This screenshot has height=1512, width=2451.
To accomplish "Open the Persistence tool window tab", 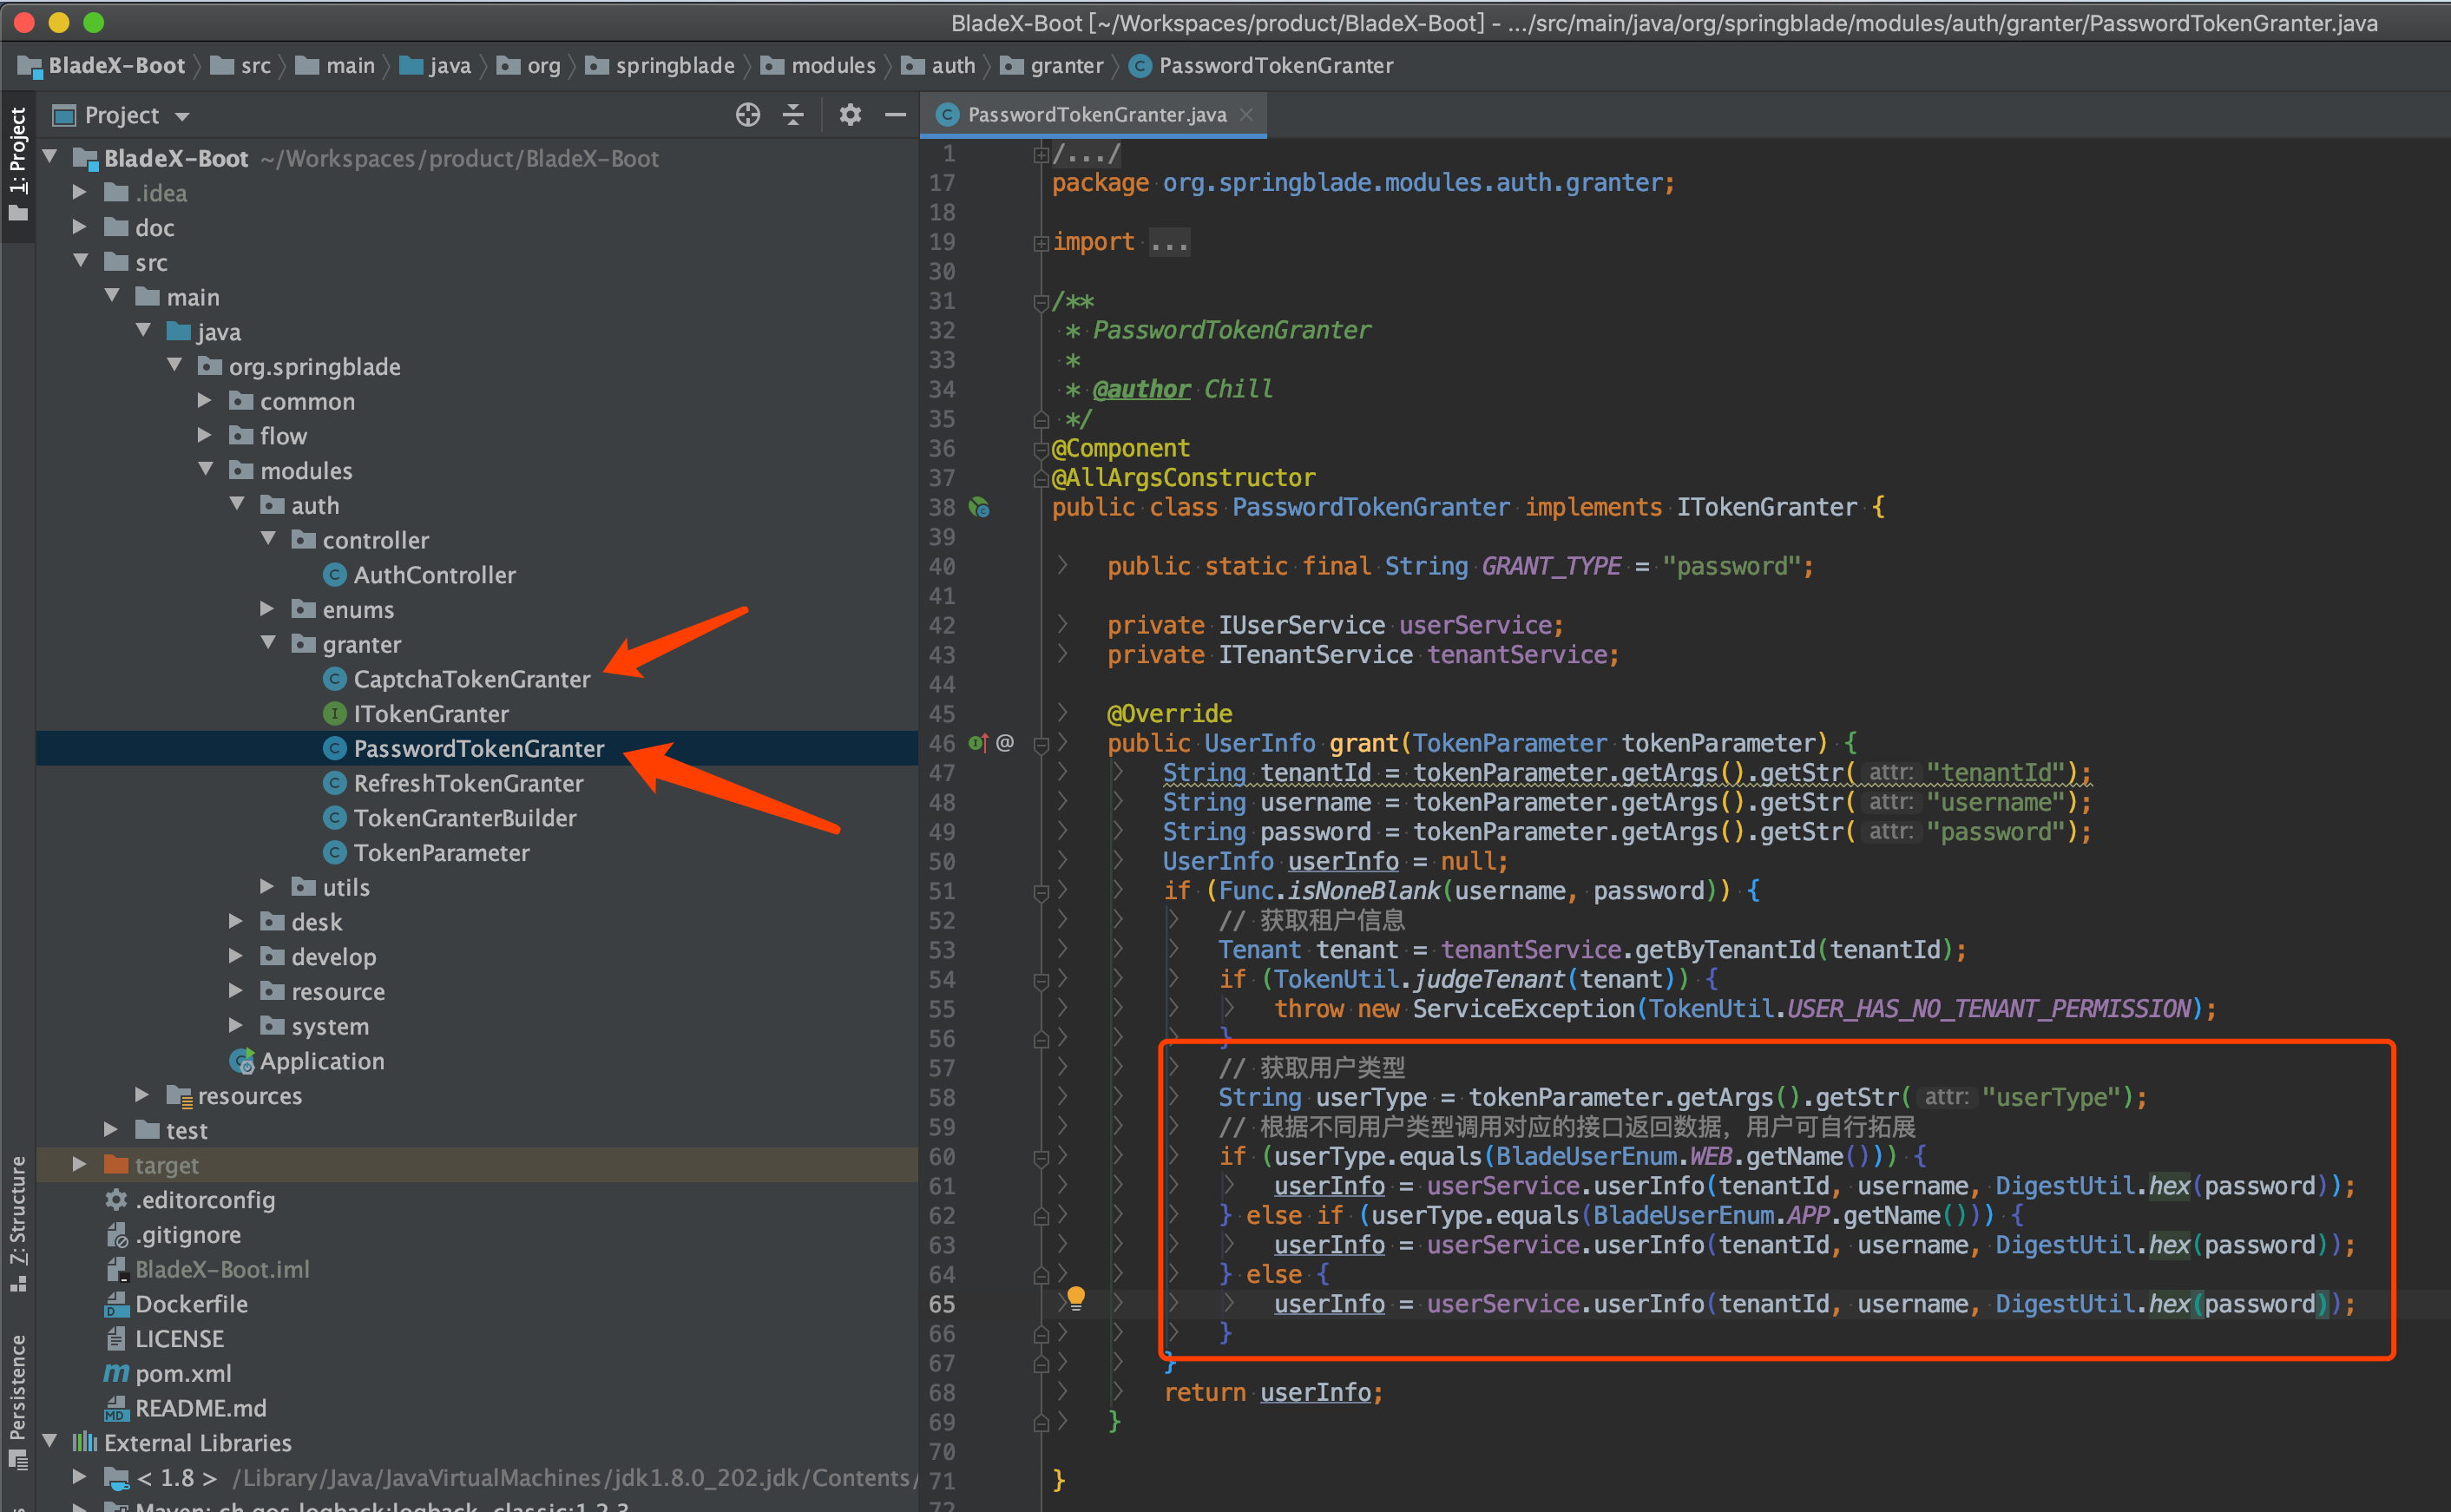I will coord(18,1400).
